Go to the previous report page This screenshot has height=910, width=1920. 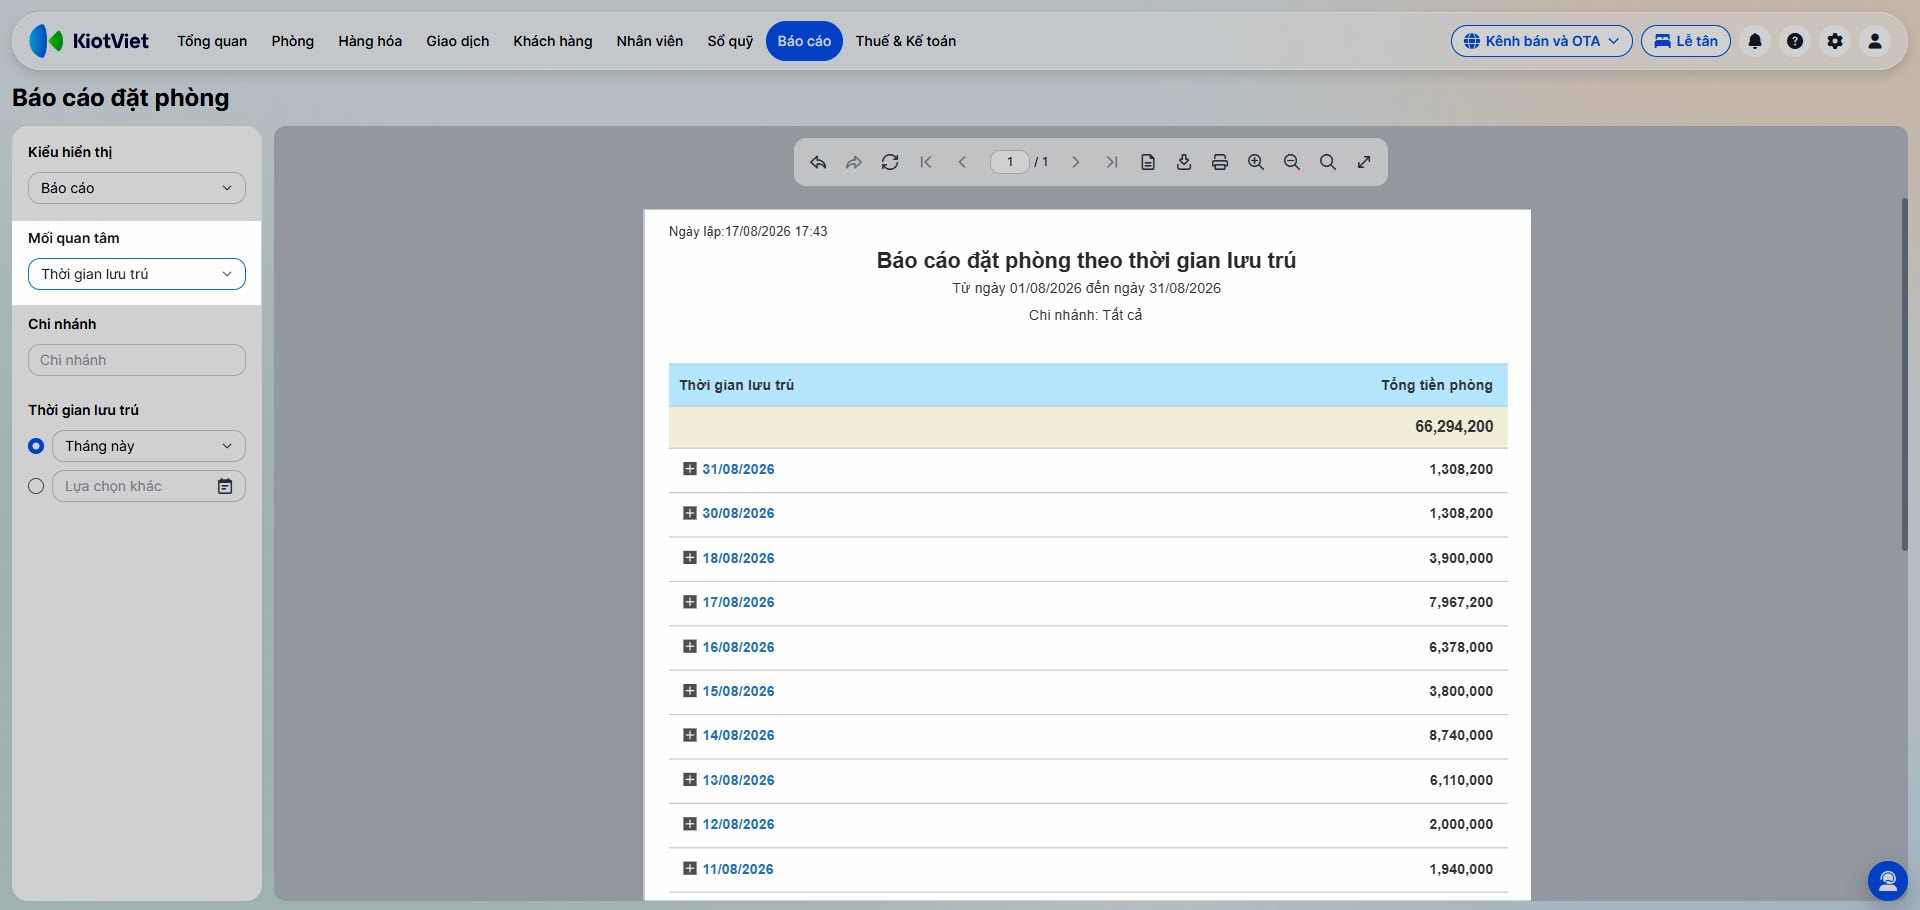962,162
